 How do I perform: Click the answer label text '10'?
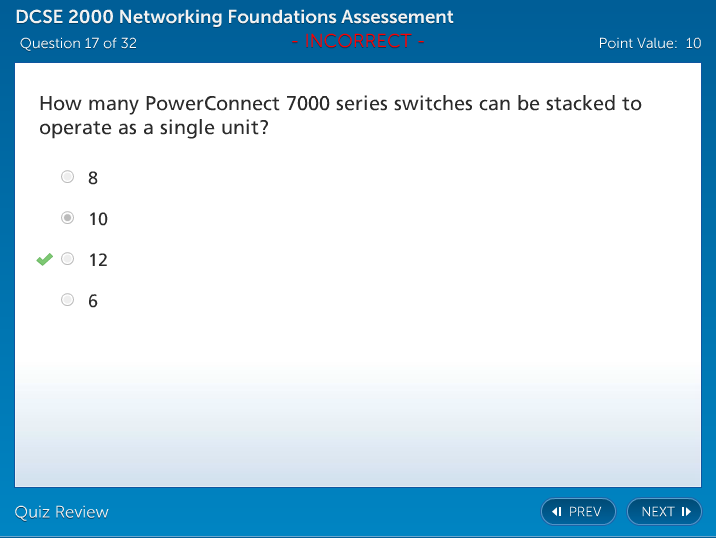(x=98, y=219)
